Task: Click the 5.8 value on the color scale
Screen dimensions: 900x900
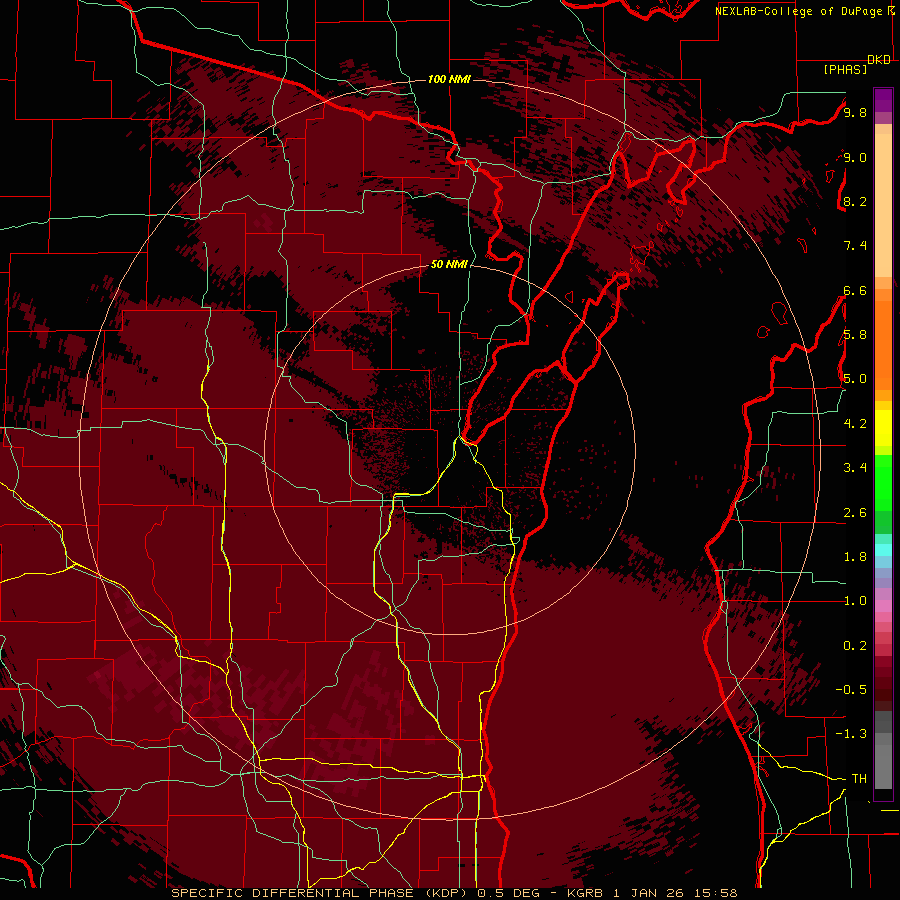Action: (x=855, y=335)
